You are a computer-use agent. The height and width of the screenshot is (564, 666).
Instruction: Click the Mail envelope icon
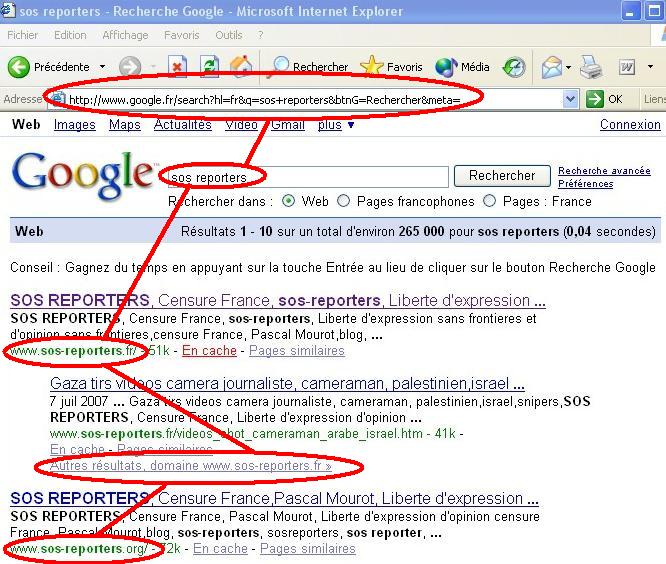click(552, 67)
